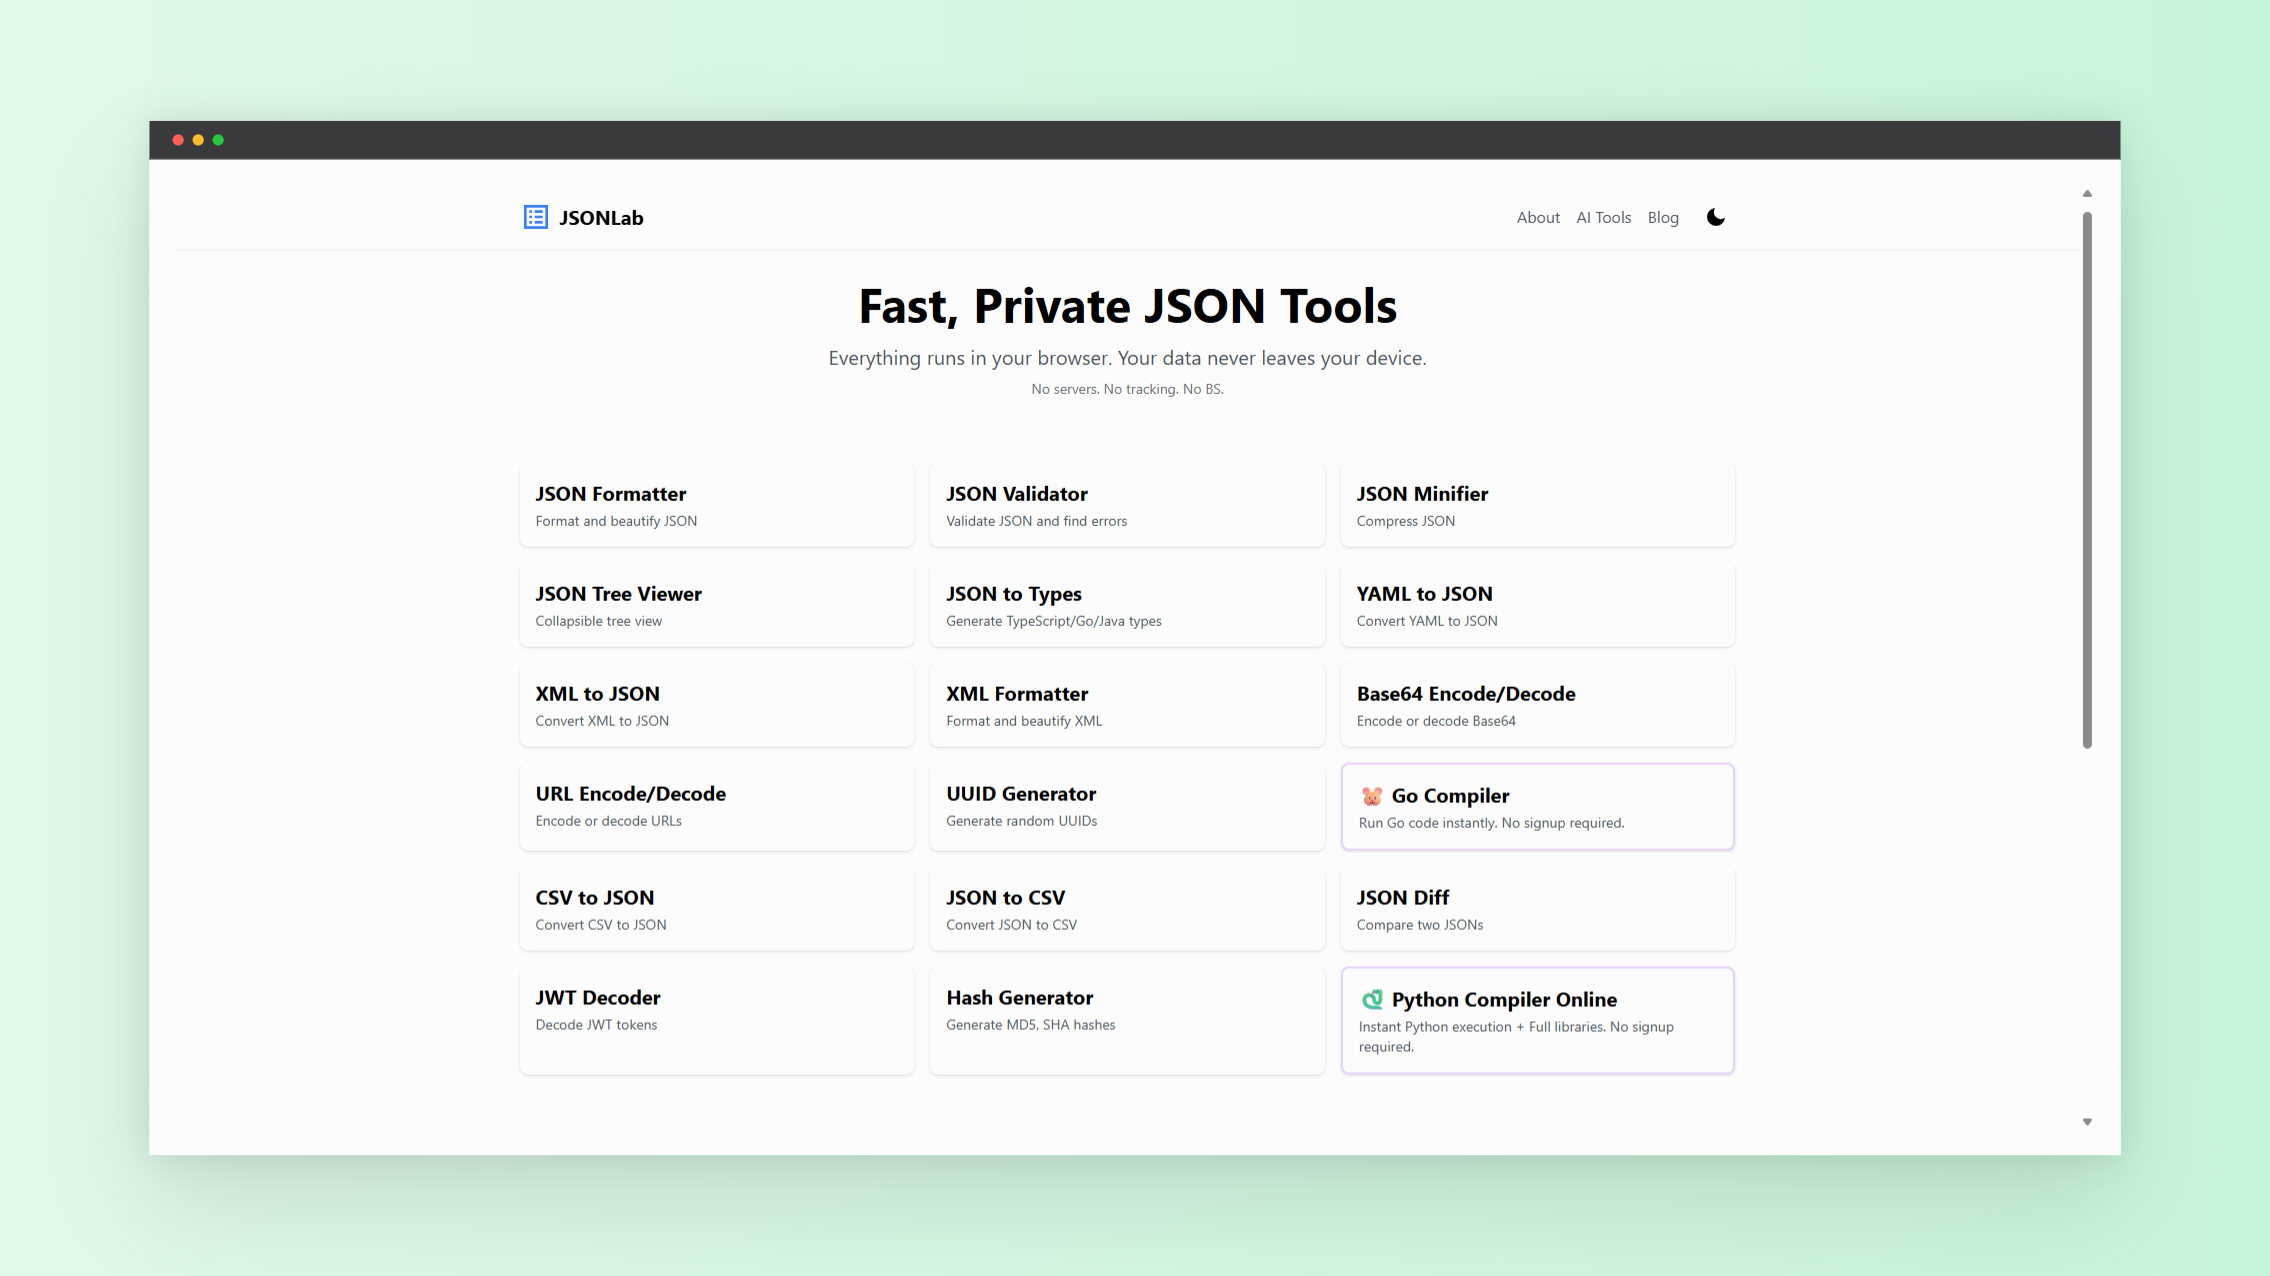Click the scrollbar up arrow

2087,193
